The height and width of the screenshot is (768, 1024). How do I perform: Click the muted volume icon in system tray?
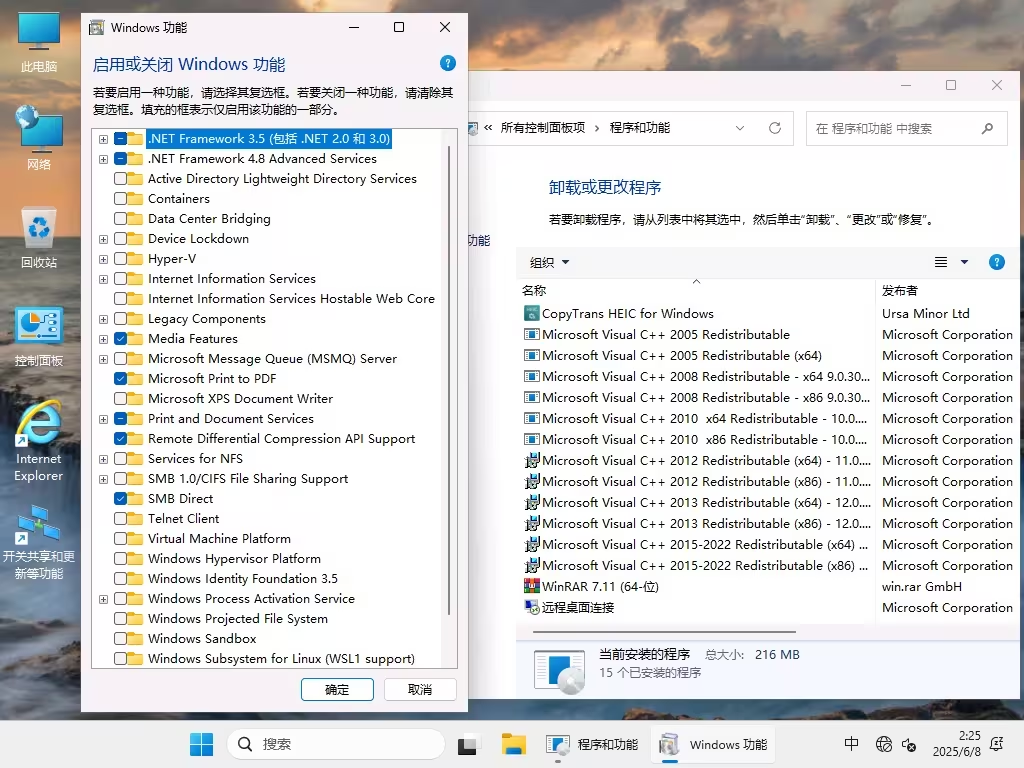(908, 744)
